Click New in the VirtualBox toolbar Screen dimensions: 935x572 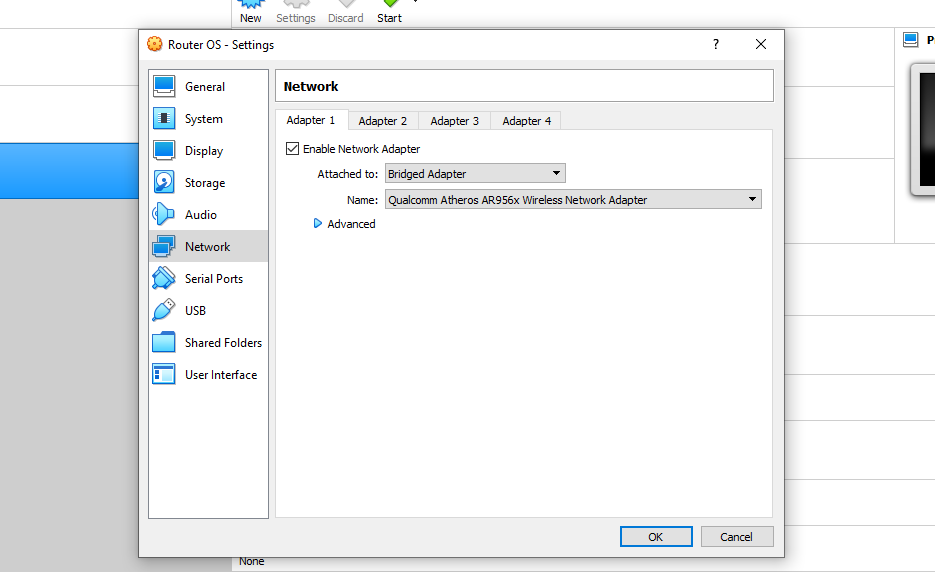coord(250,13)
